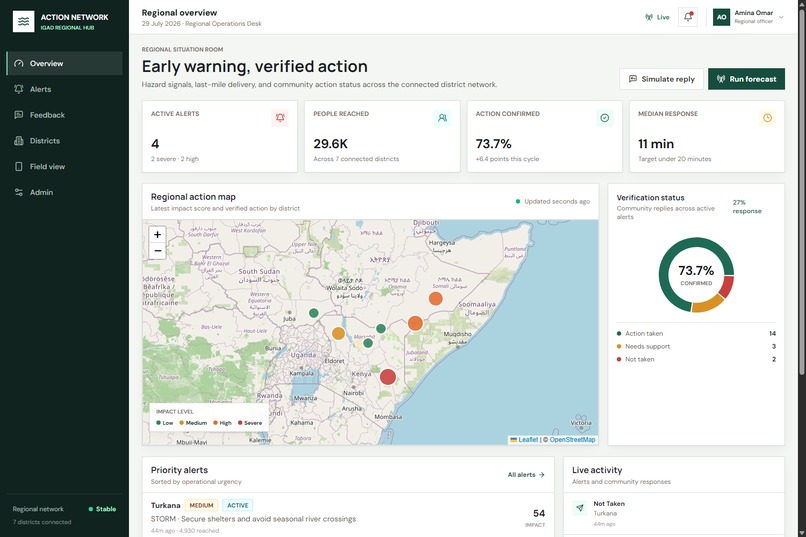Click the Turkana priority alert title
Viewport: 806px width, 537px height.
(166, 505)
